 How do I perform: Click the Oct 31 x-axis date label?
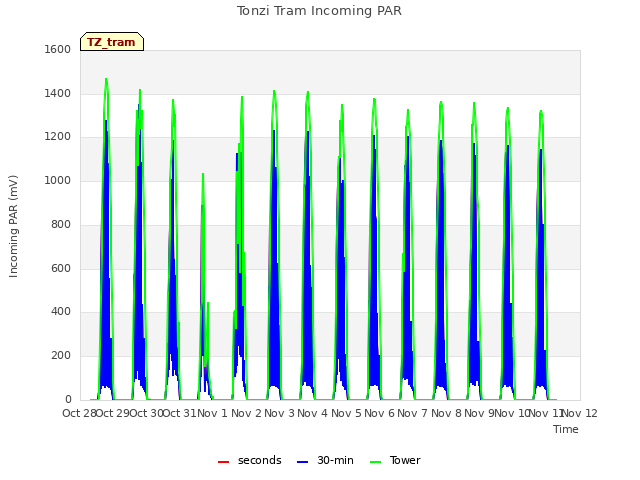(x=180, y=413)
